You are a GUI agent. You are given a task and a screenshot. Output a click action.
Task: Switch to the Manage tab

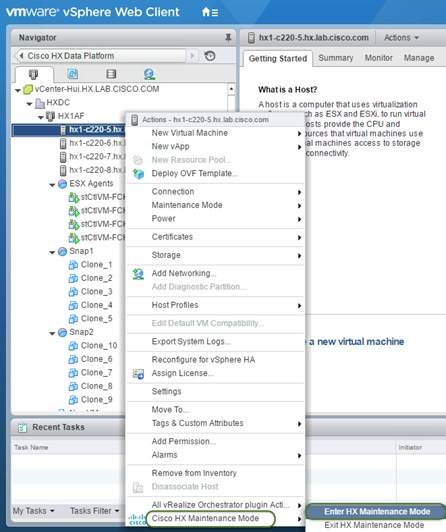(419, 58)
